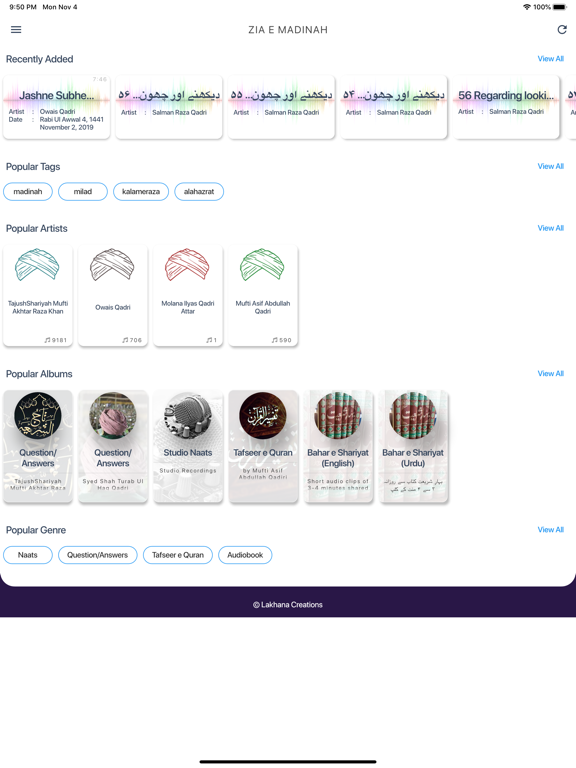The width and height of the screenshot is (576, 768).
Task: View all Popular Genre
Action: pyautogui.click(x=551, y=530)
